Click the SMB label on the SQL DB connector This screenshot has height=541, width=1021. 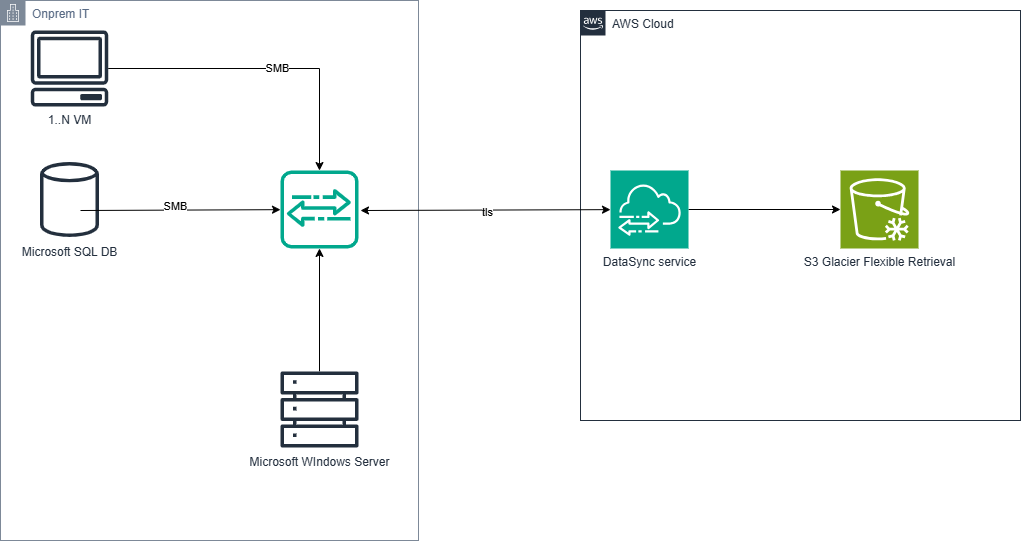pos(175,206)
